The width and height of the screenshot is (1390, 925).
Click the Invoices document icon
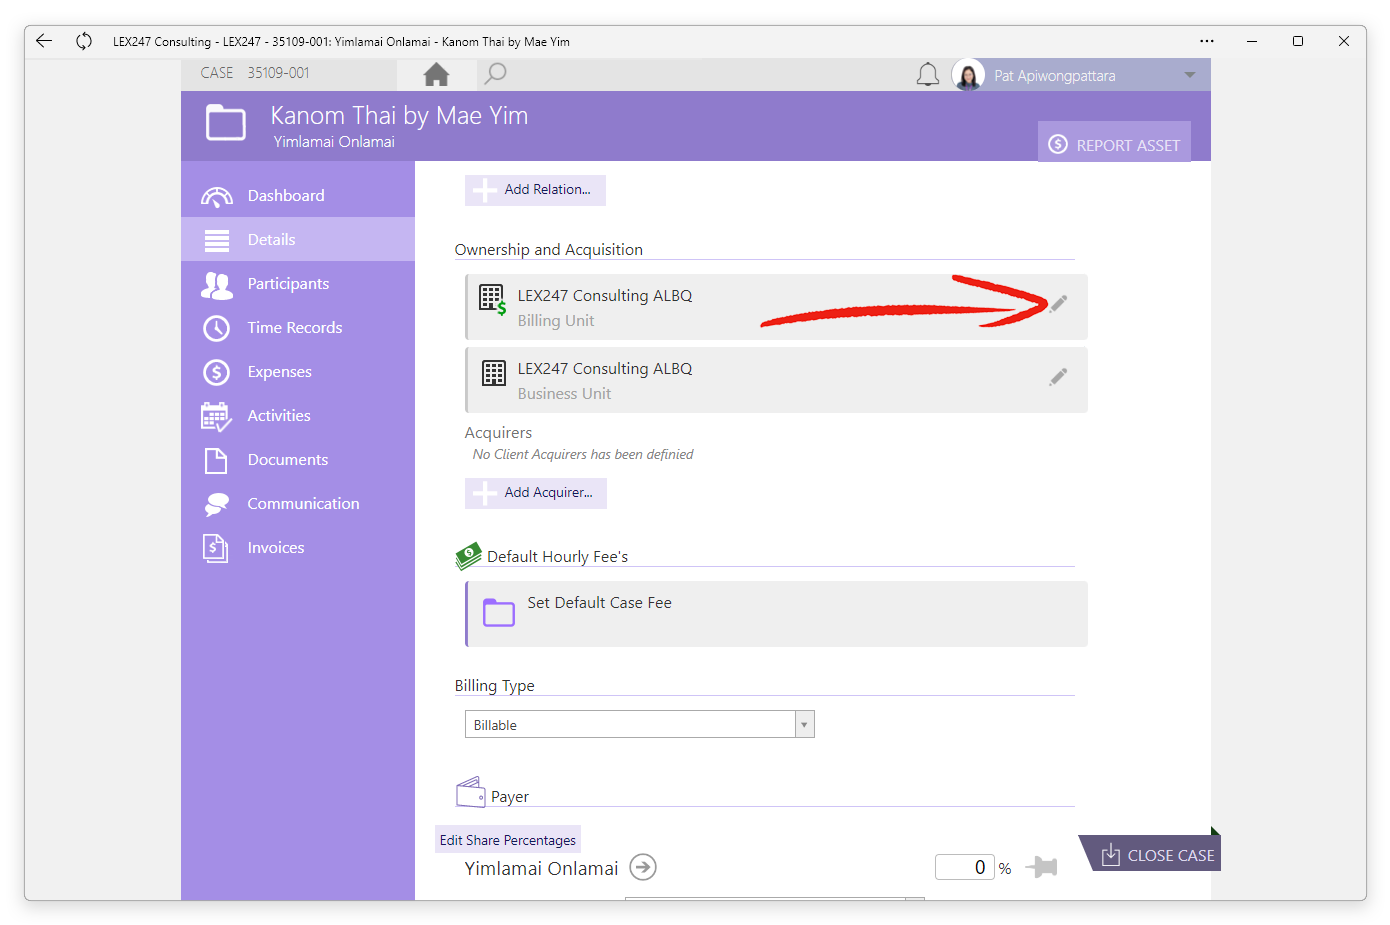pos(216,548)
